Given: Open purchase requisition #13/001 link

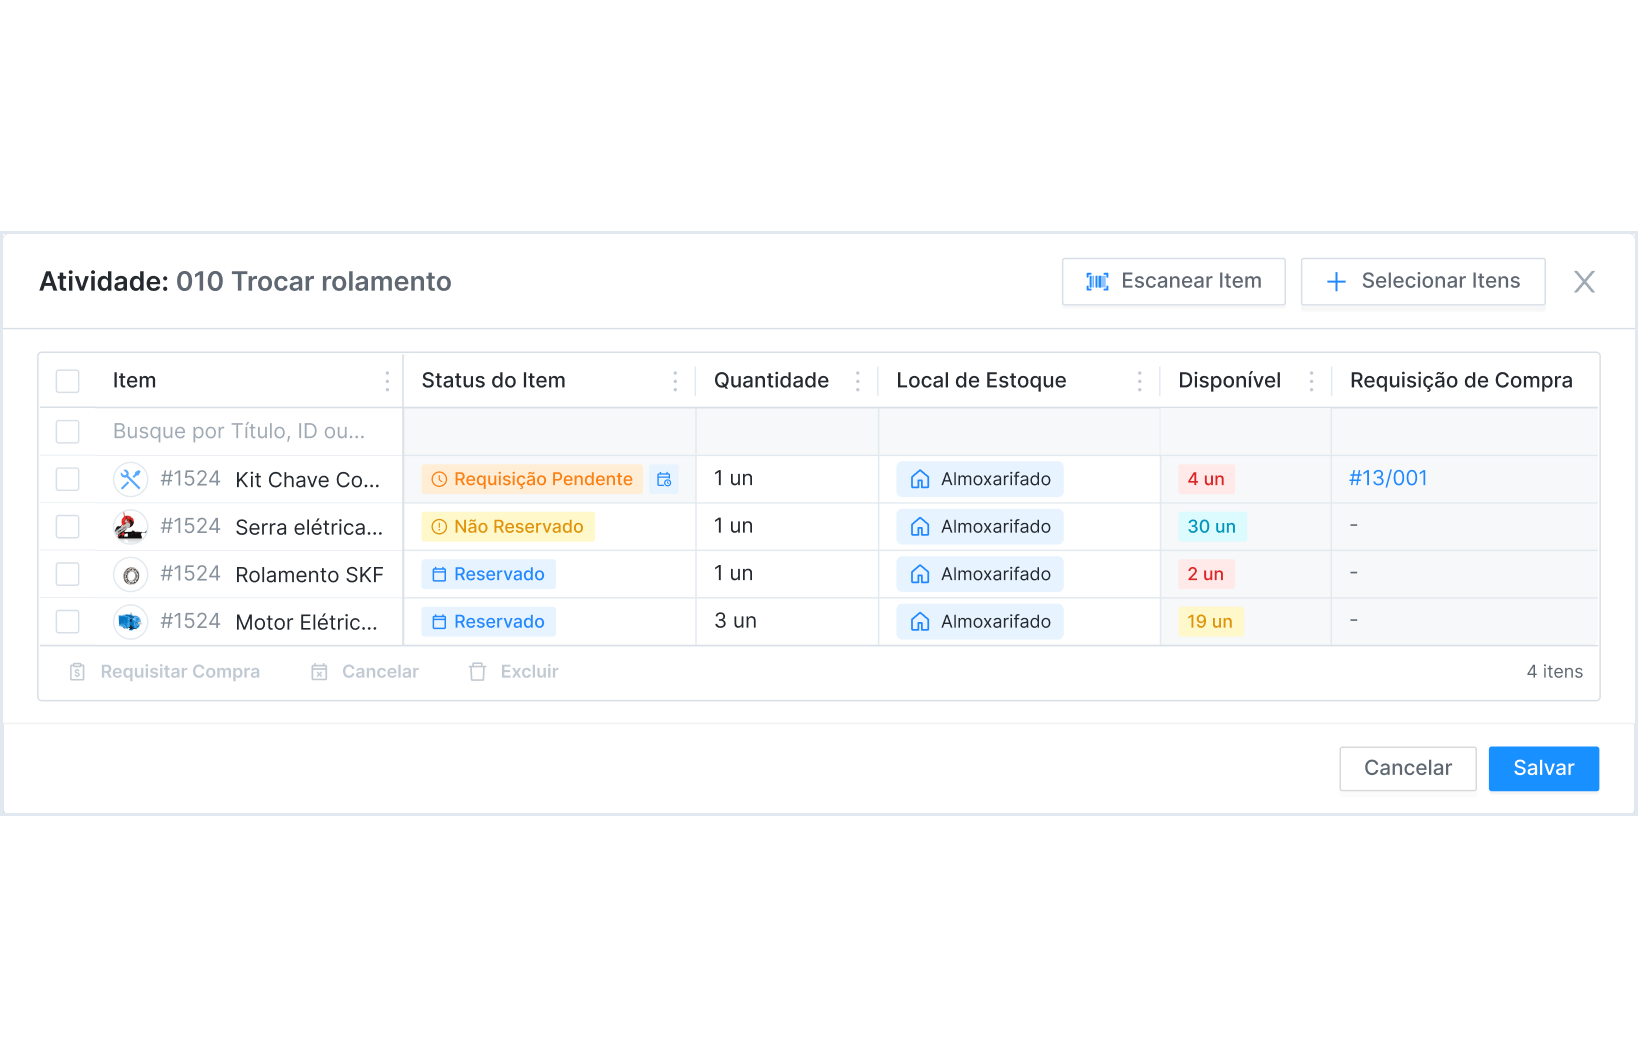Looking at the screenshot, I should [x=1388, y=479].
